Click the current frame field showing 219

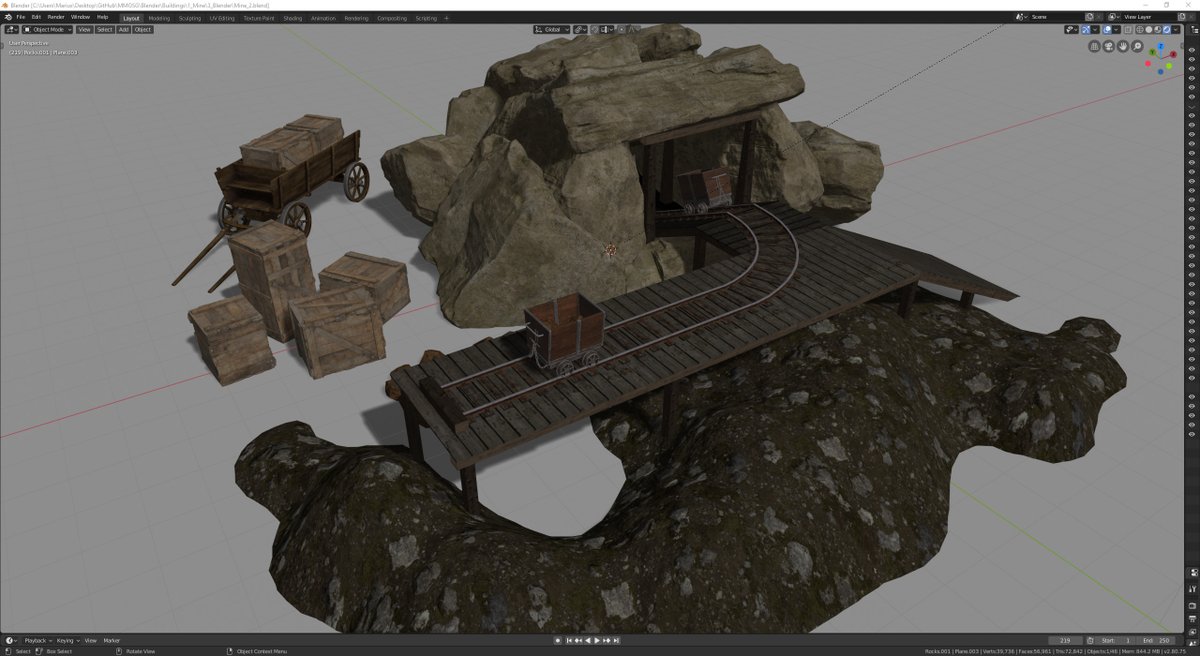pos(1064,640)
